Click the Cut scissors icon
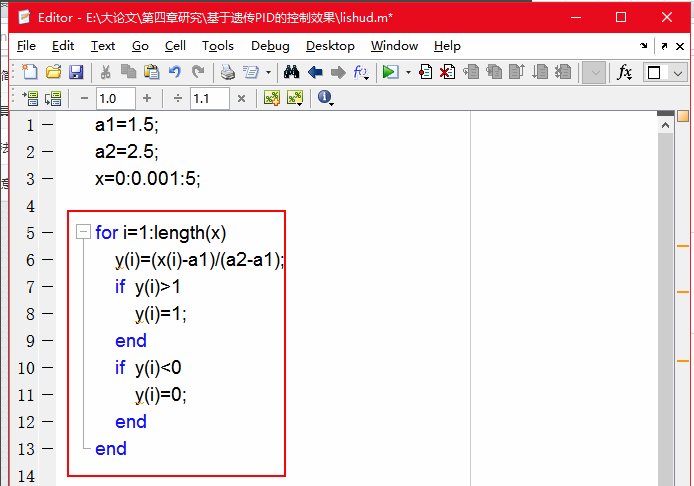The width and height of the screenshot is (694, 486). (x=105, y=72)
